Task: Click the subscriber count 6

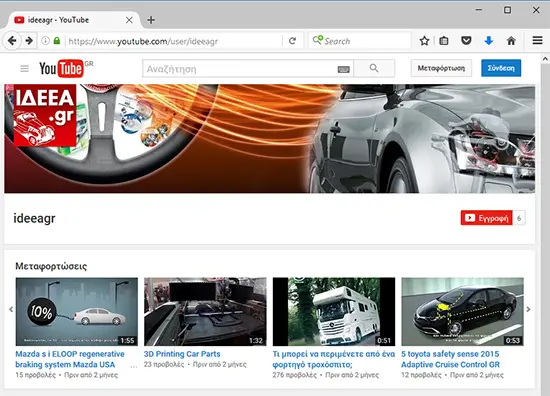Action: 519,218
